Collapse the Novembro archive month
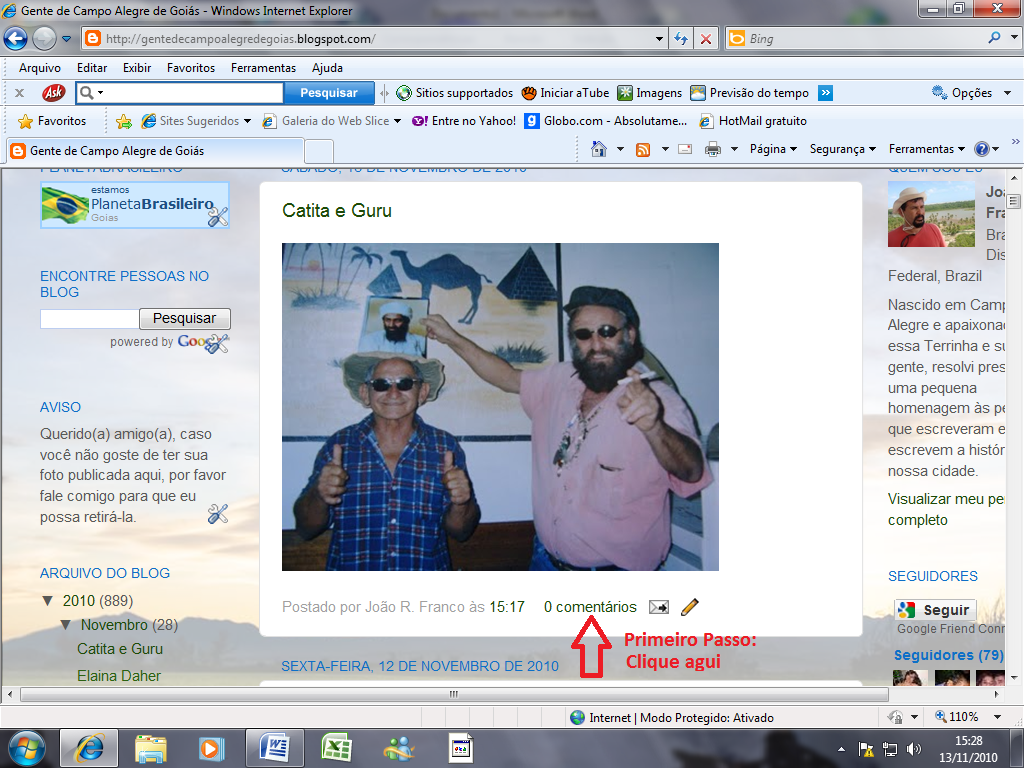Screen dimensions: 1024x768 tap(66, 625)
